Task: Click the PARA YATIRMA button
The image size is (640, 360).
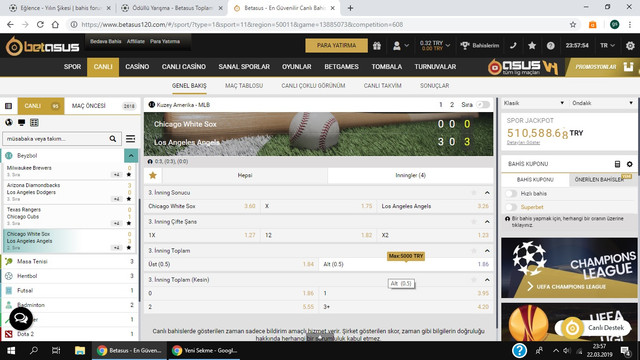Action: (336, 46)
